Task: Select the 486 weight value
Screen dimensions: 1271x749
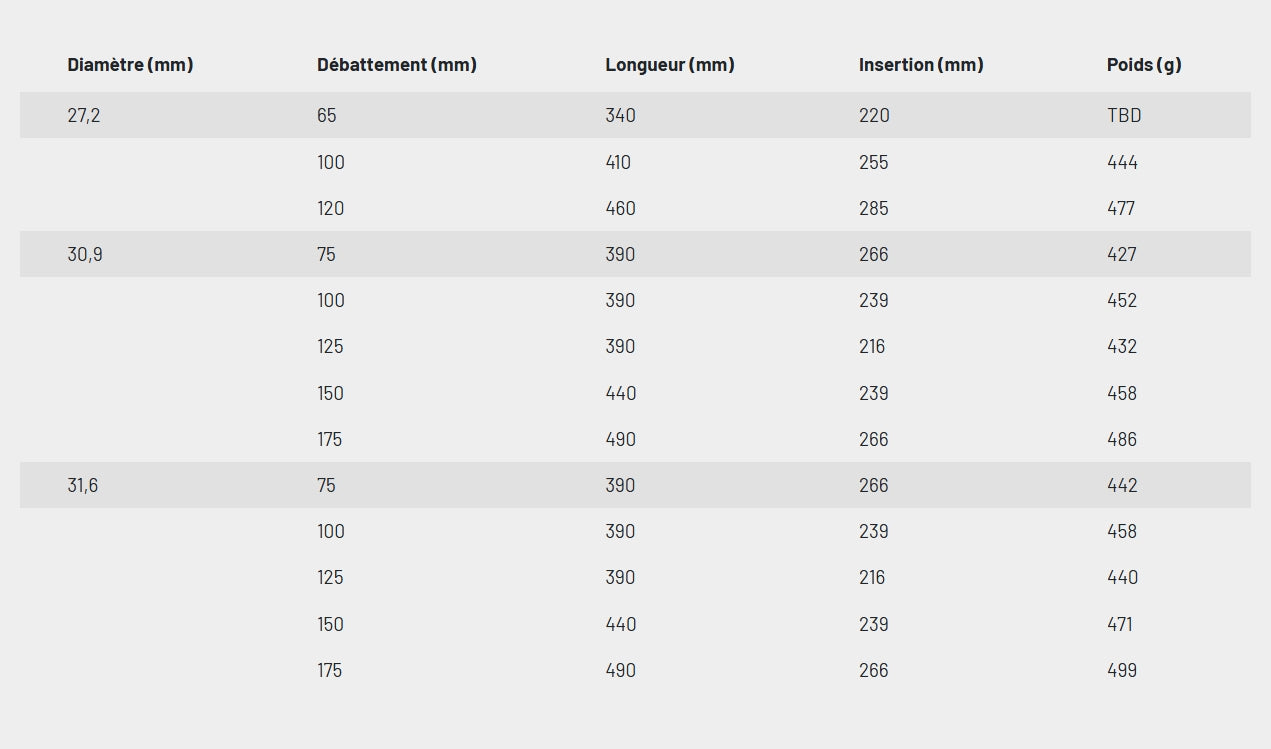Action: [x=1122, y=440]
